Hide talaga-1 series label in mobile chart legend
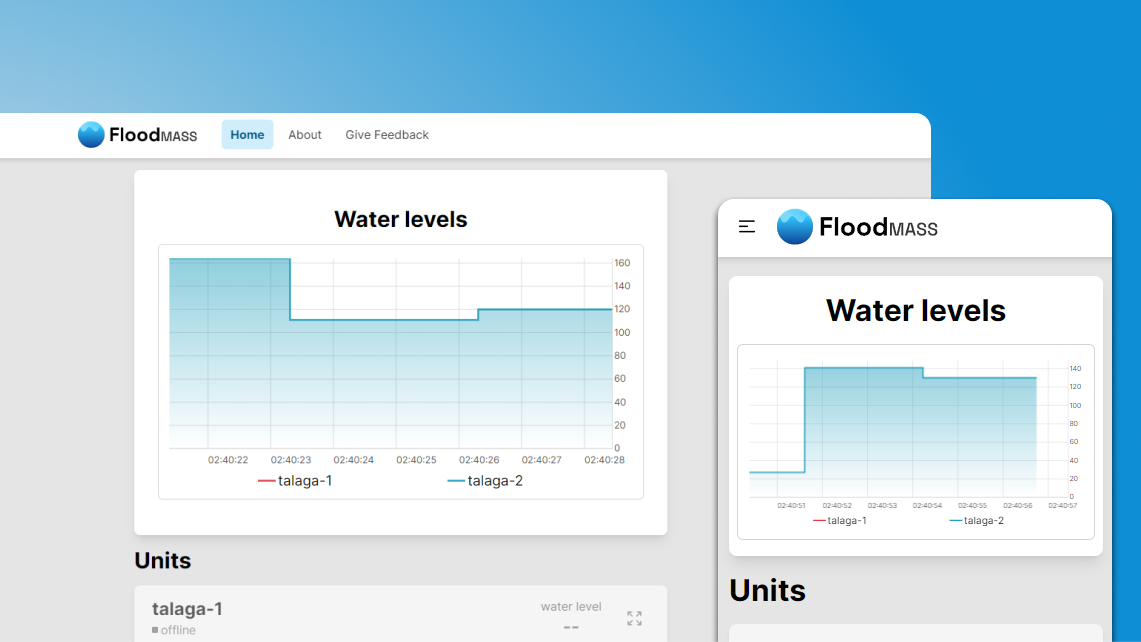This screenshot has width=1141, height=642. point(847,520)
